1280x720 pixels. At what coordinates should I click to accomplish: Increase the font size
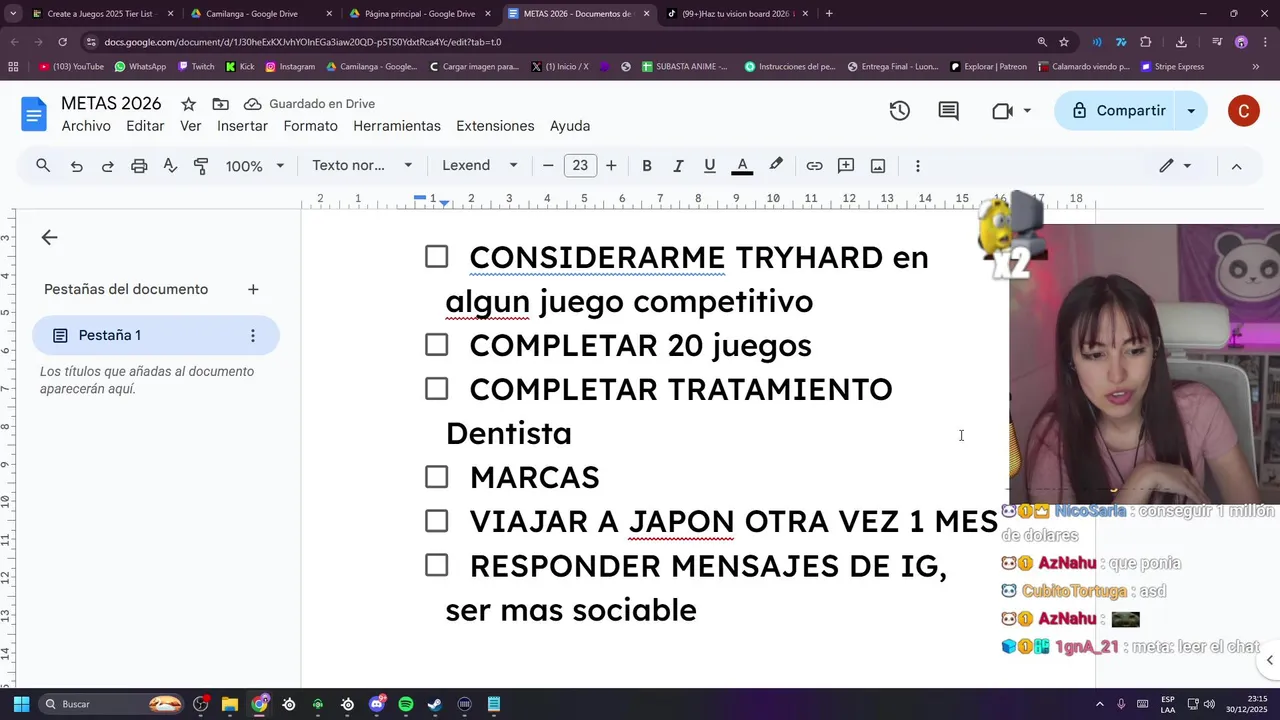(x=611, y=166)
